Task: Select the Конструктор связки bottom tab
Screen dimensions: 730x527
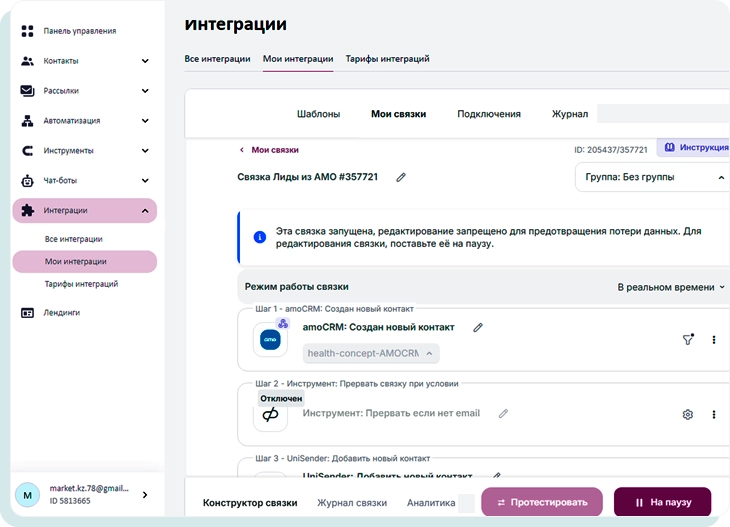Action: (x=250, y=503)
